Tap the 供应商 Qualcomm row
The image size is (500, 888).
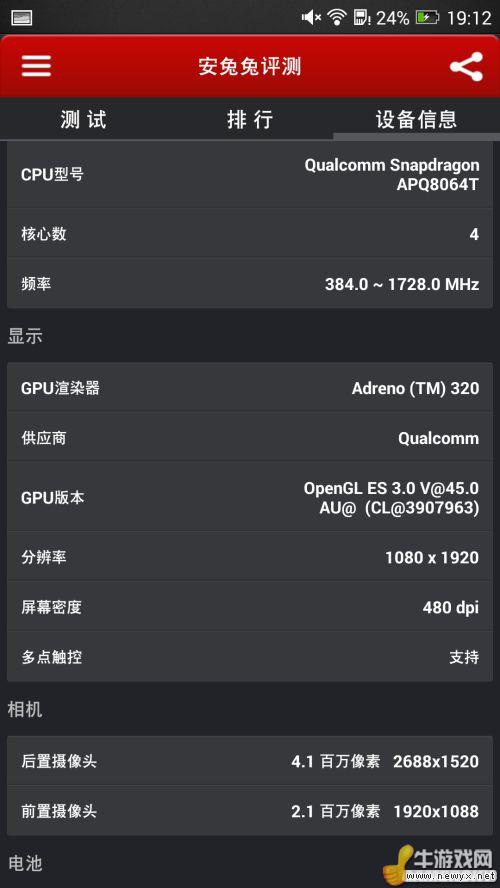pos(250,438)
